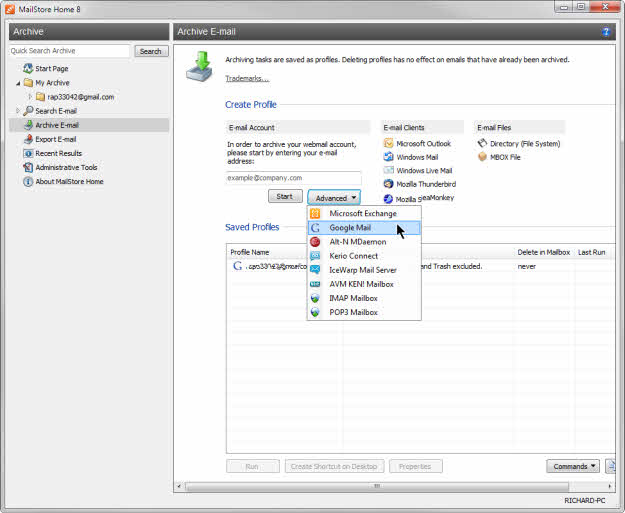Viewport: 625px width, 513px height.
Task: Select Microsoft Exchange menu entry
Action: [364, 214]
